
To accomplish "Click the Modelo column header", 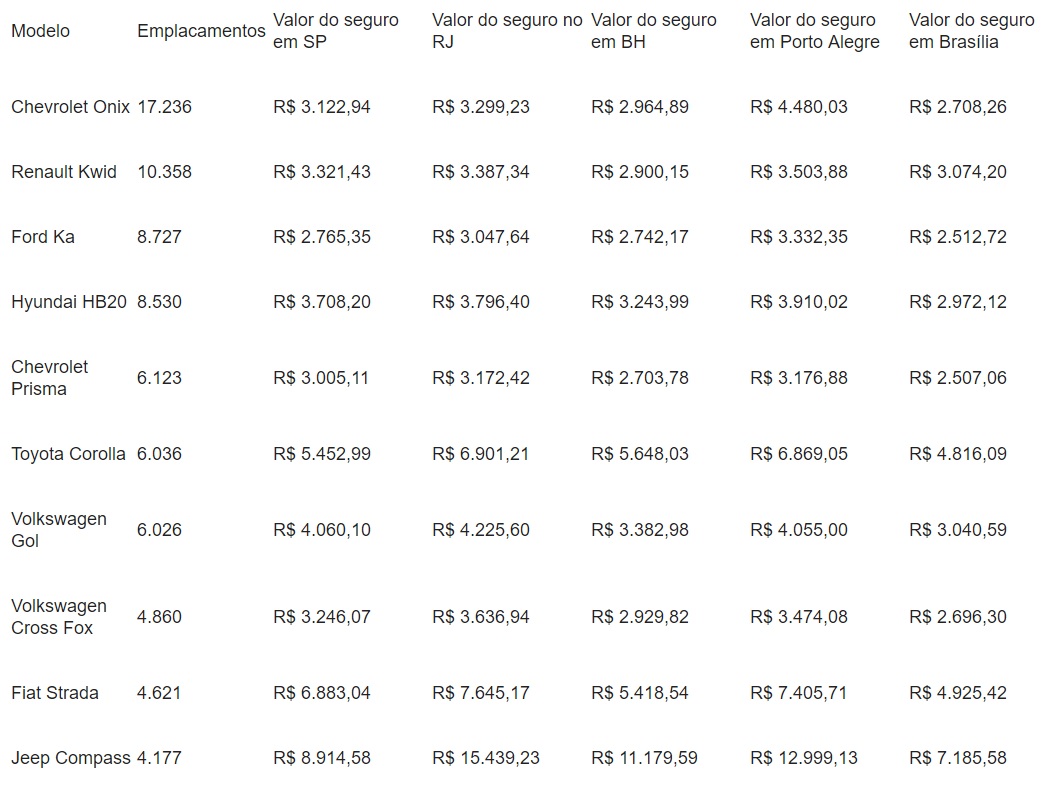I will (x=41, y=31).
